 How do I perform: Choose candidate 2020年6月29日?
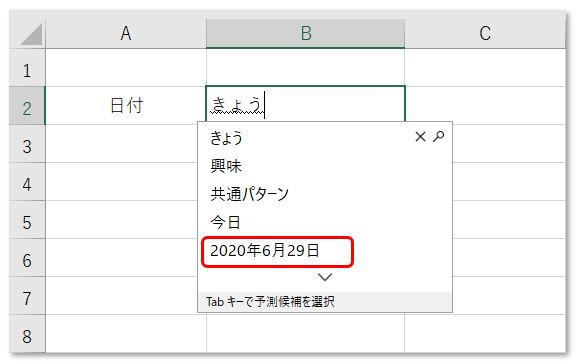point(264,251)
